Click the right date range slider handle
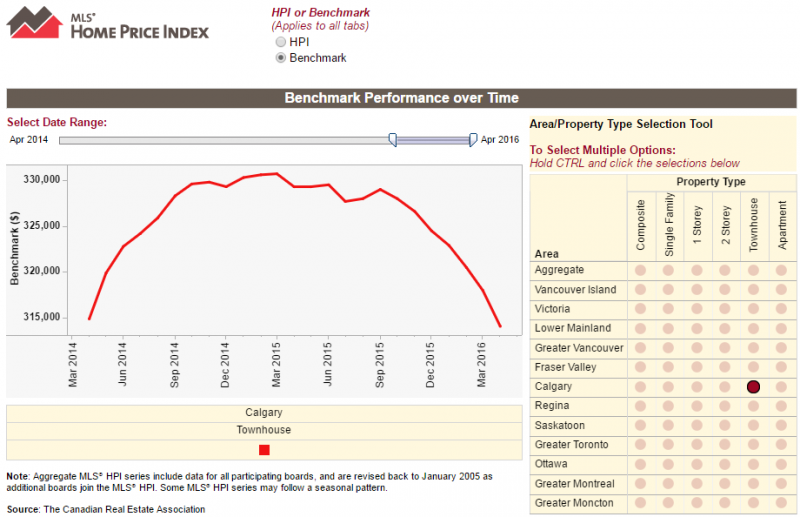This screenshot has width=800, height=517. 473,140
